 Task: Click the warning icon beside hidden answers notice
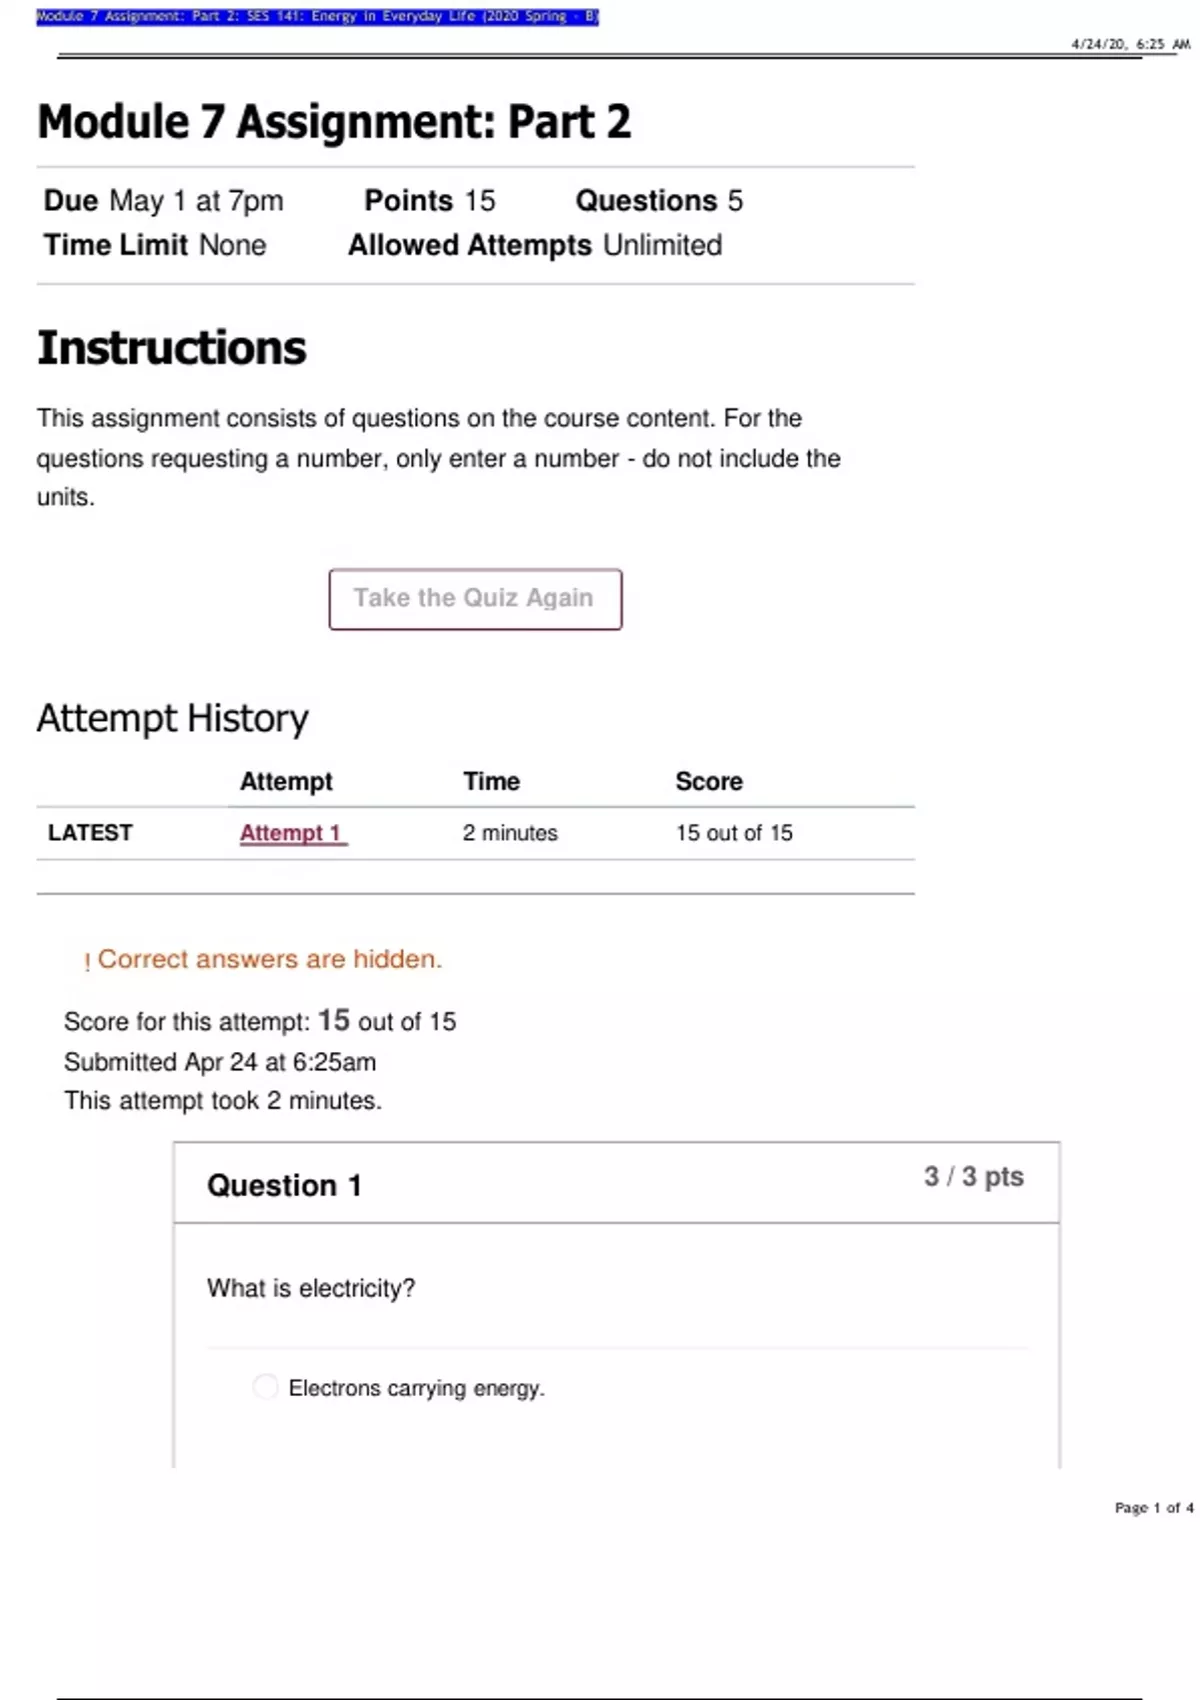pos(87,962)
